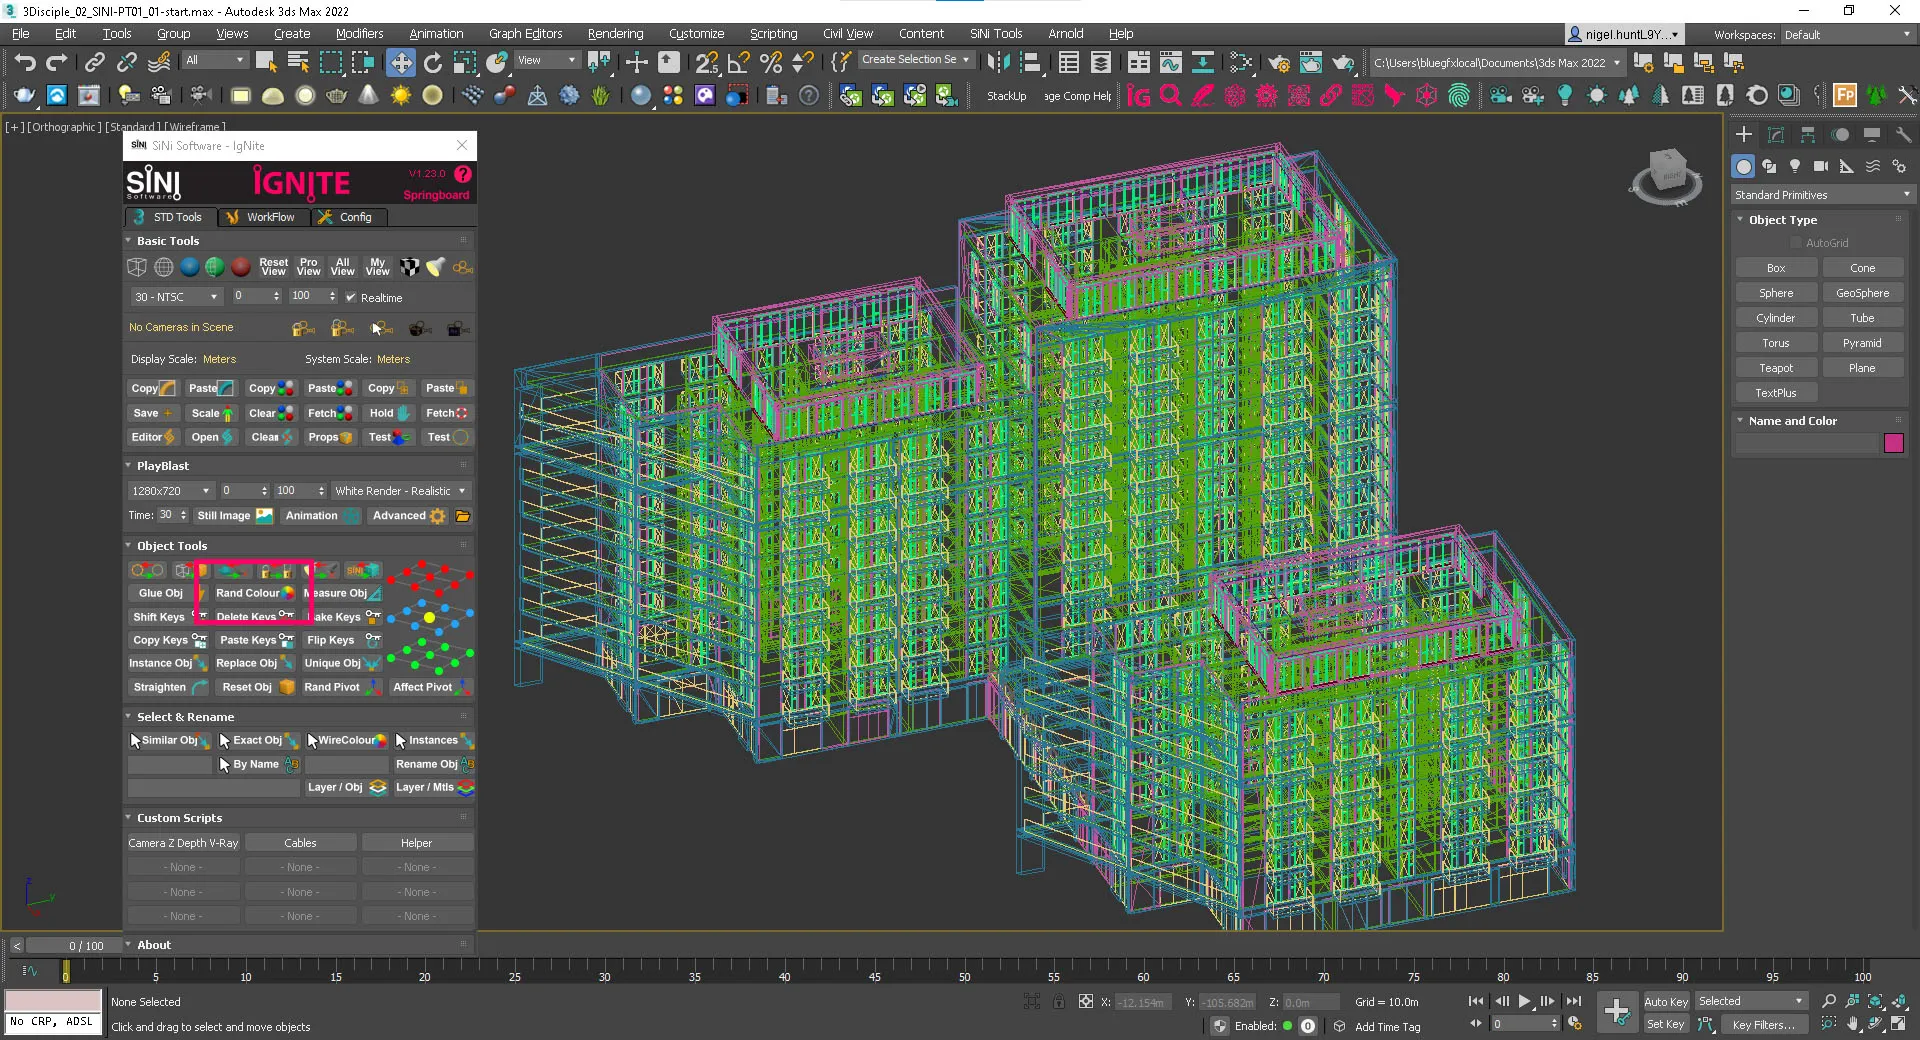Click the Rand Colour button
Image resolution: width=1920 pixels, height=1040 pixels.
tap(254, 593)
